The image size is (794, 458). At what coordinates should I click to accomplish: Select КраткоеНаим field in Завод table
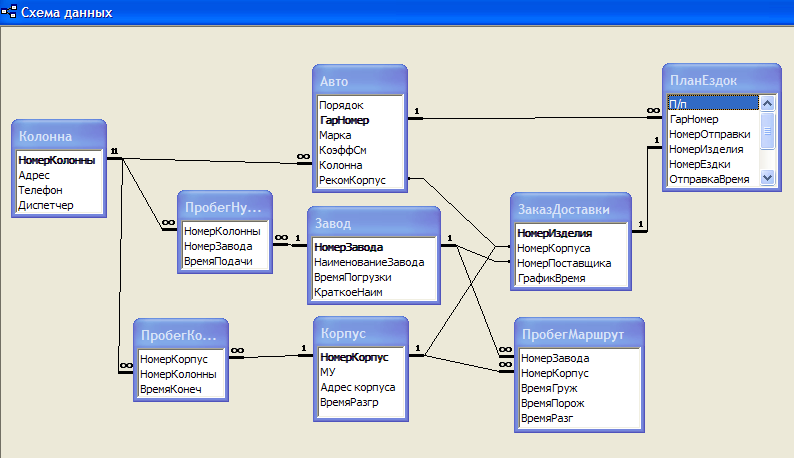click(x=374, y=292)
